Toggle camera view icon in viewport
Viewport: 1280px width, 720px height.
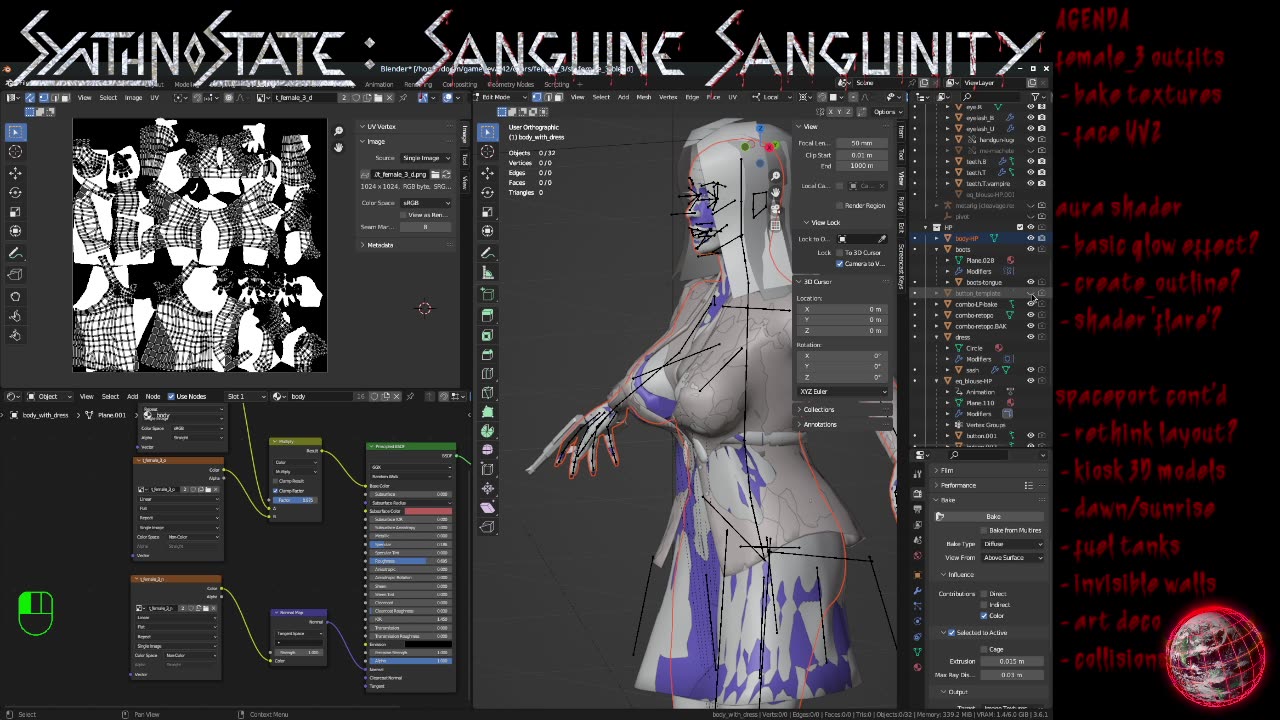click(x=775, y=211)
